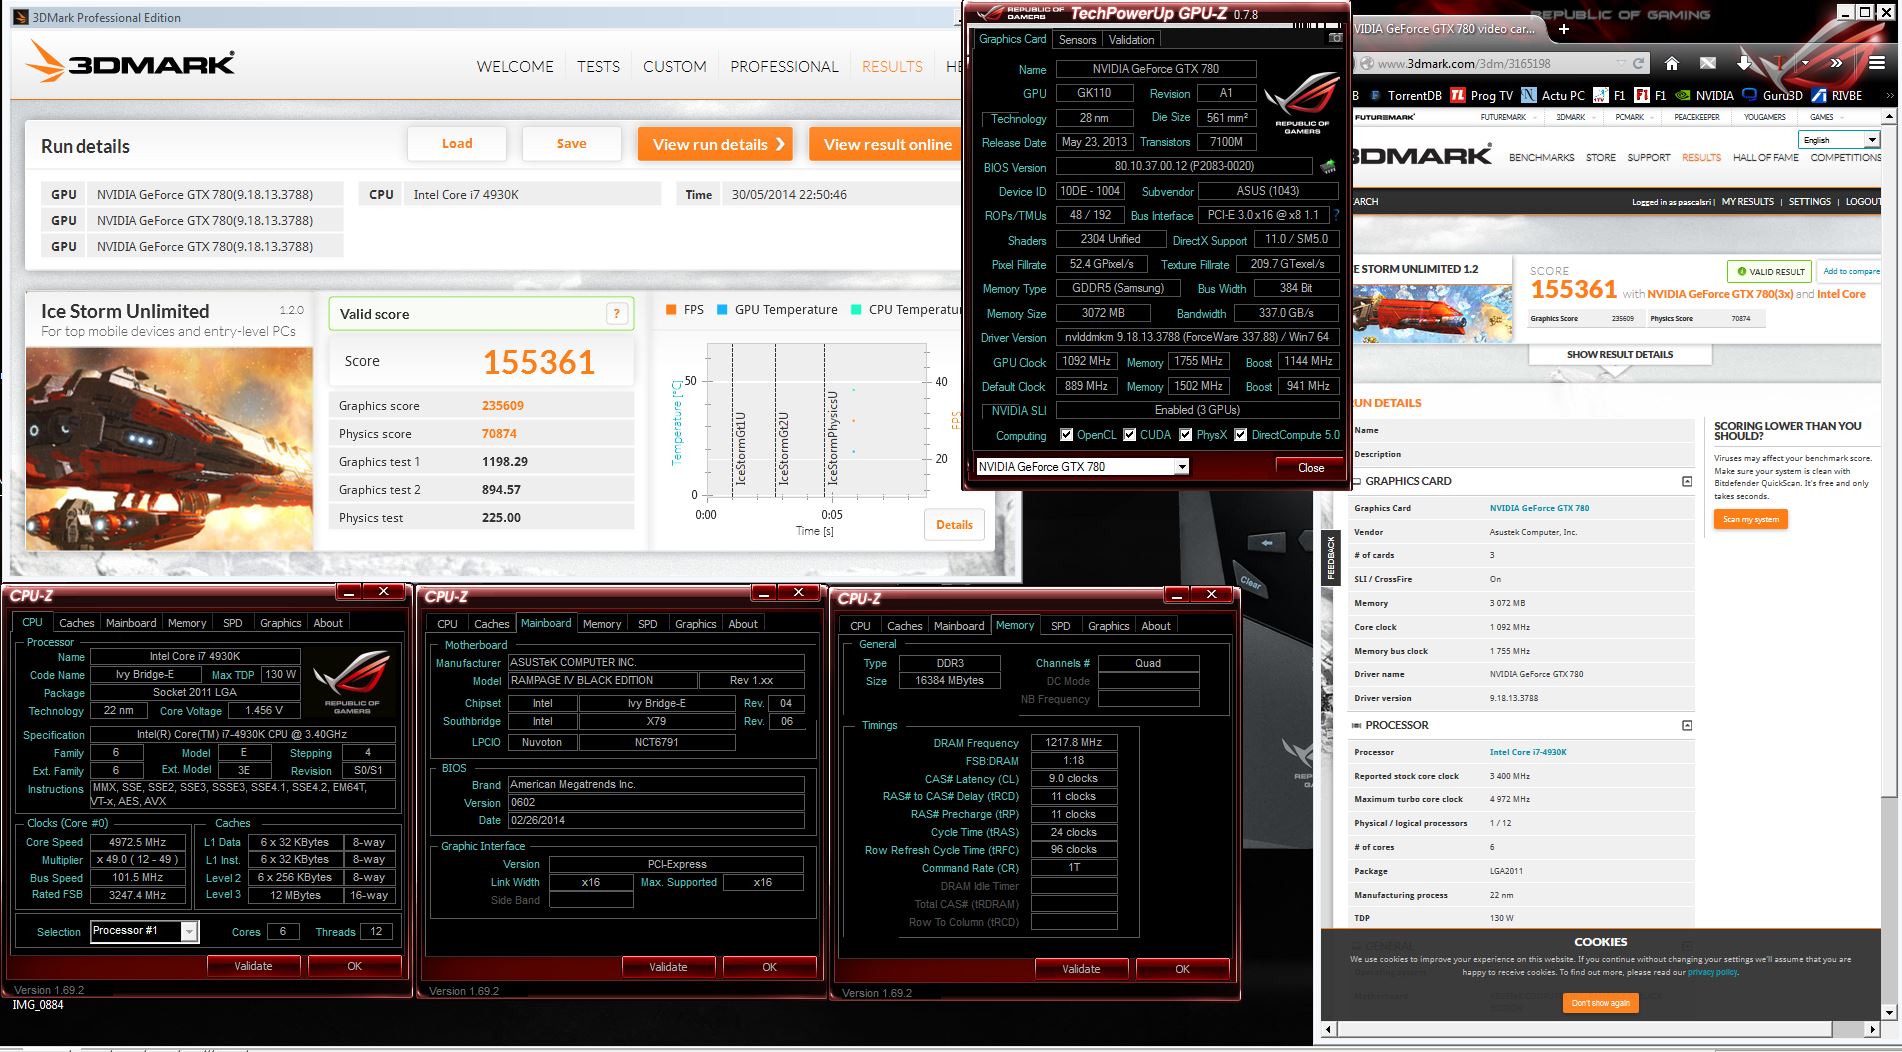Viewport: 1902px width, 1052px height.
Task: Toggle CPU Temperature series in chart legend
Action: pyautogui.click(x=907, y=310)
